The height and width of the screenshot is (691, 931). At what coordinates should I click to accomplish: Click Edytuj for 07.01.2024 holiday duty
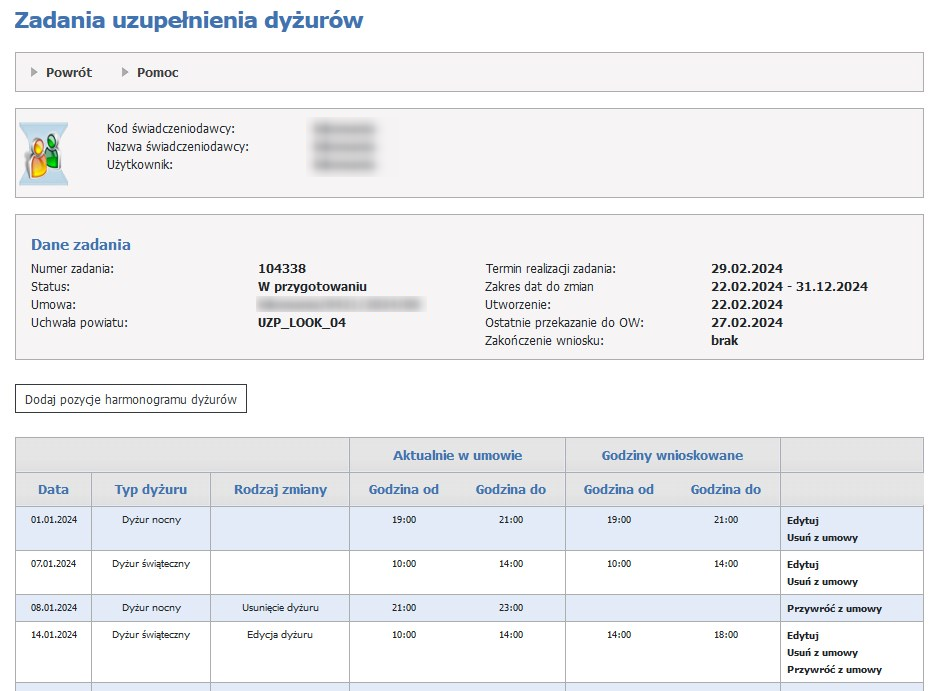point(802,565)
